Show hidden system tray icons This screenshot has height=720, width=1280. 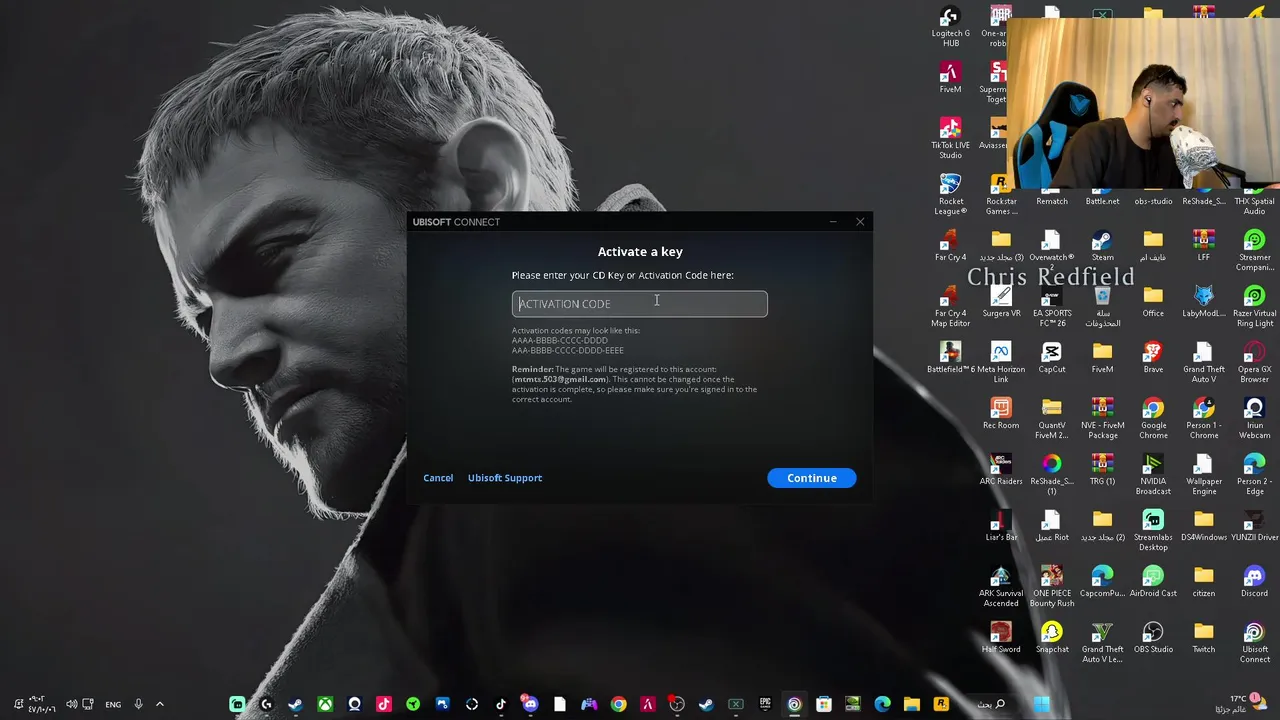point(159,704)
